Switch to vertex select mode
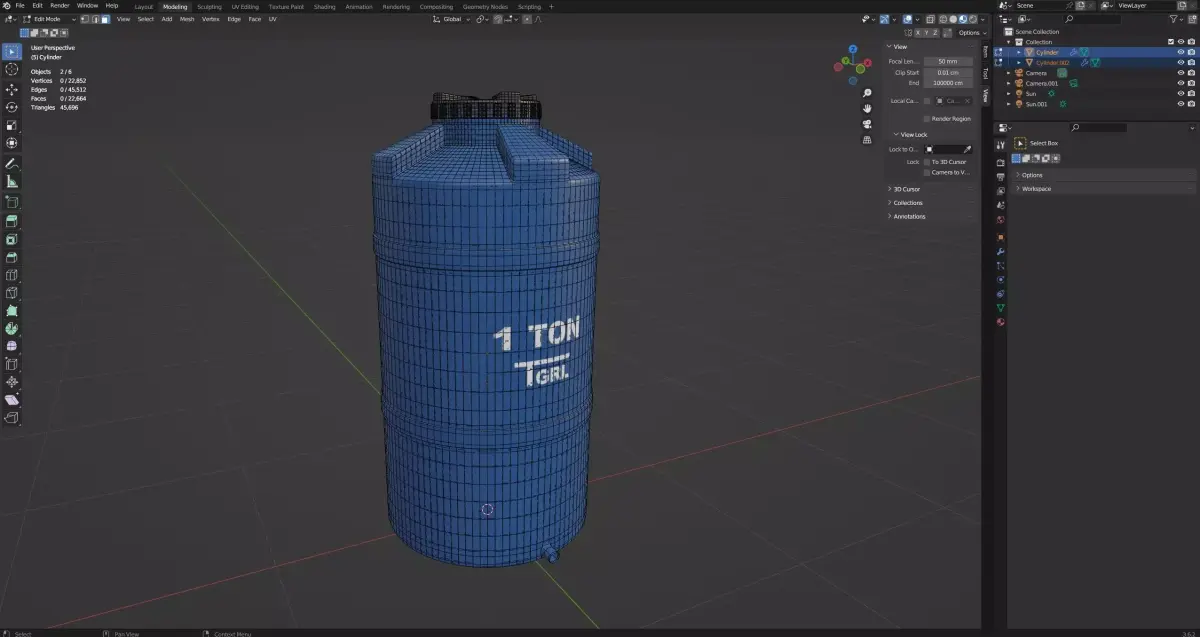The height and width of the screenshot is (637, 1200). [84, 19]
